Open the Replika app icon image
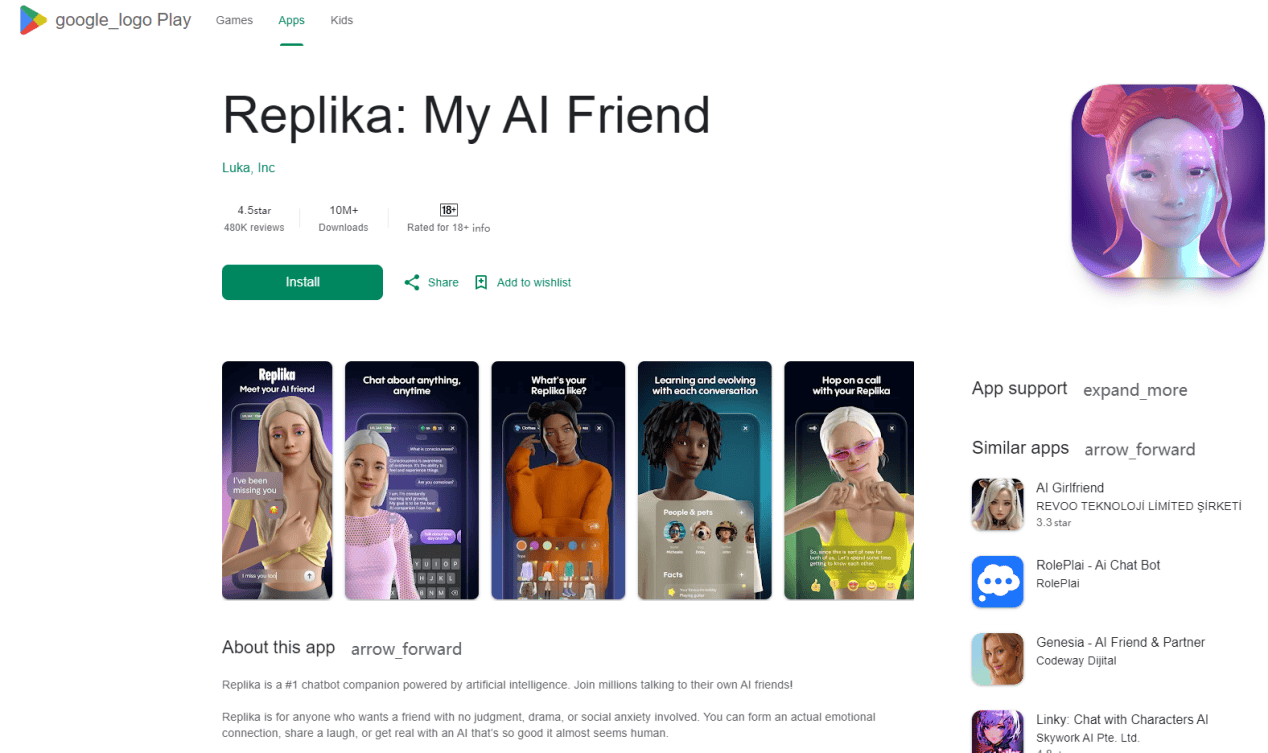Viewport: 1268px width, 753px height. (1168, 181)
